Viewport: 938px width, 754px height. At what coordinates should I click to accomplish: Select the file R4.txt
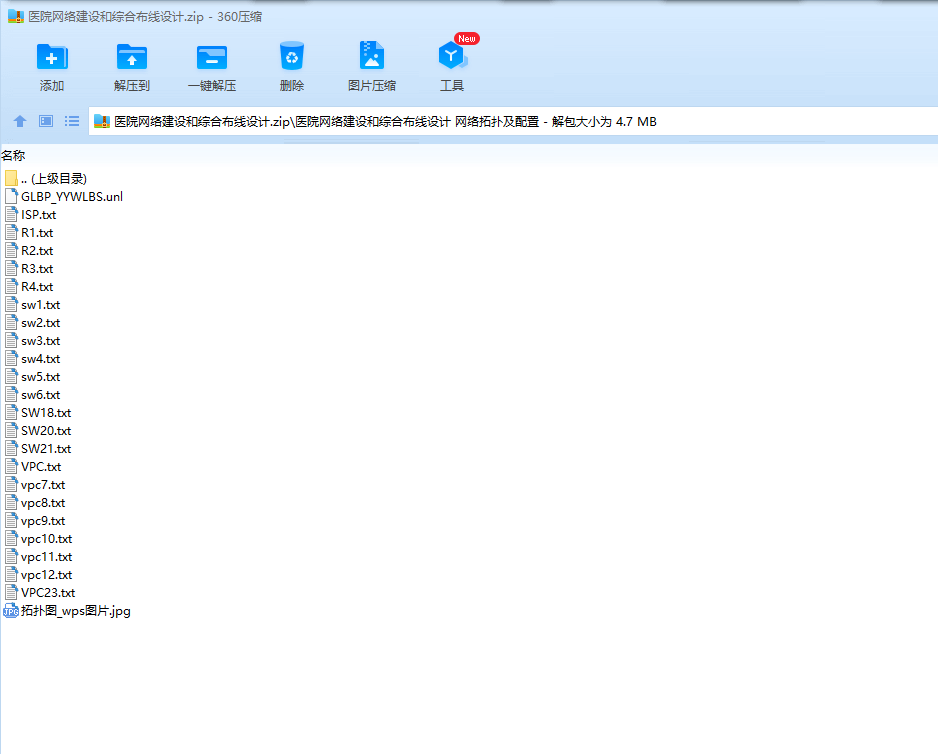coord(29,286)
